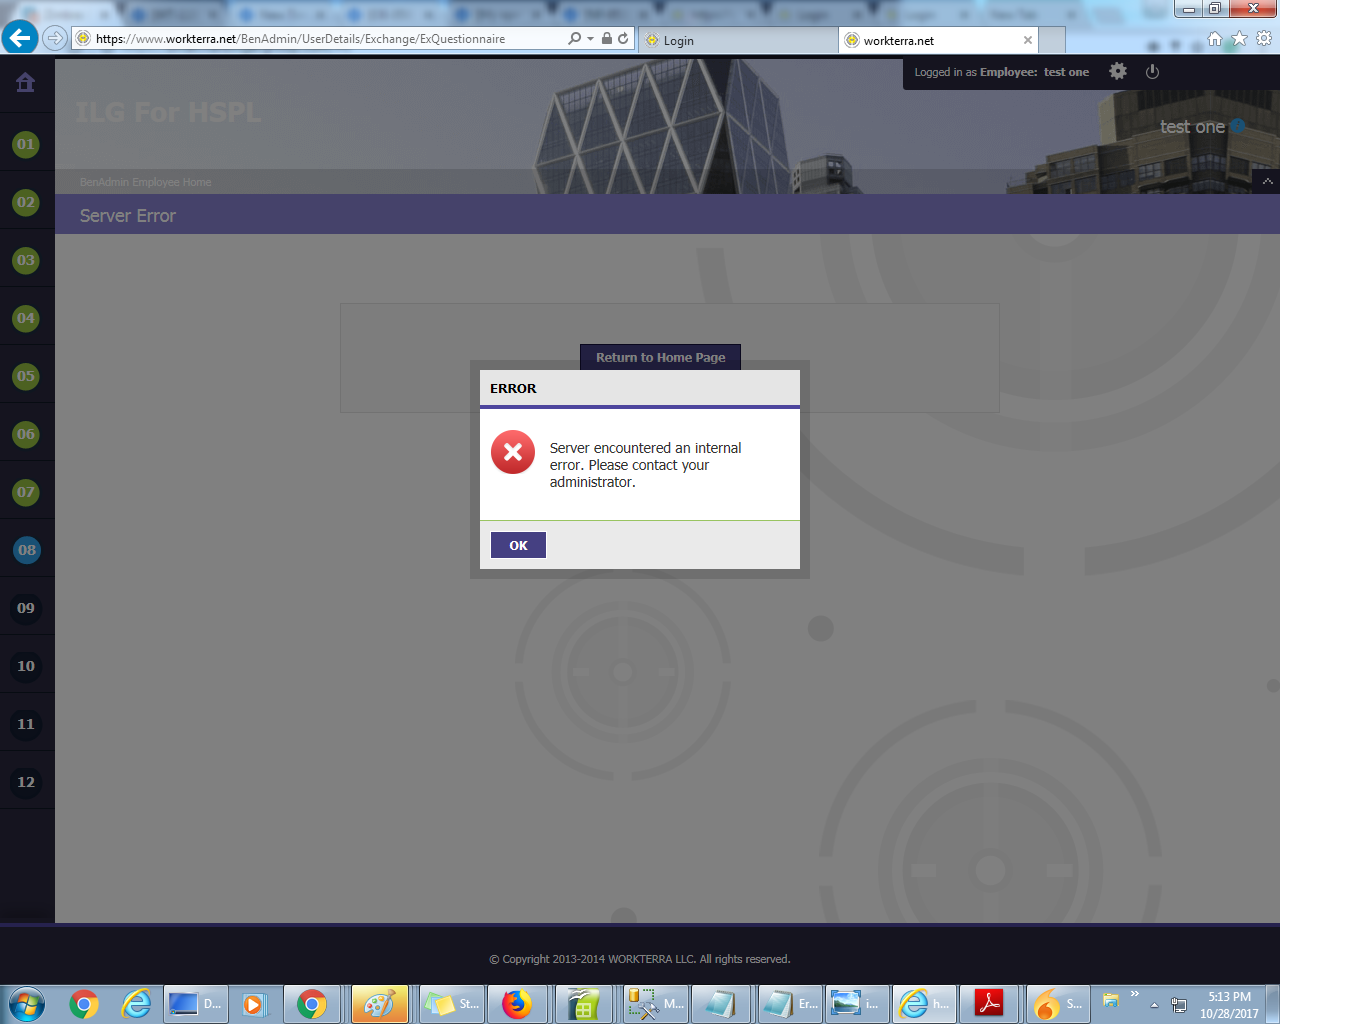Click the power logout icon
1358x1024 pixels.
[x=1152, y=71]
